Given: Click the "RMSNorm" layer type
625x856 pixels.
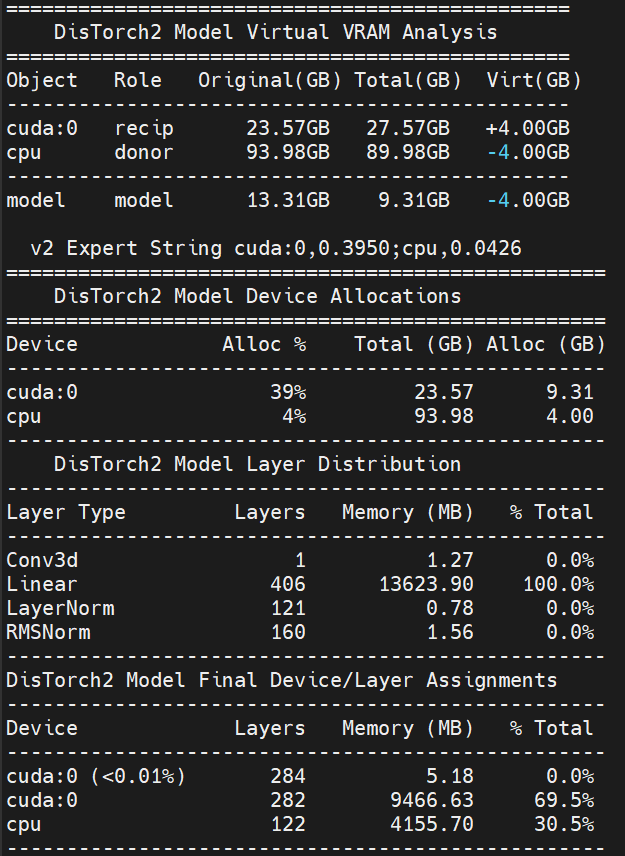Looking at the screenshot, I should [x=48, y=632].
